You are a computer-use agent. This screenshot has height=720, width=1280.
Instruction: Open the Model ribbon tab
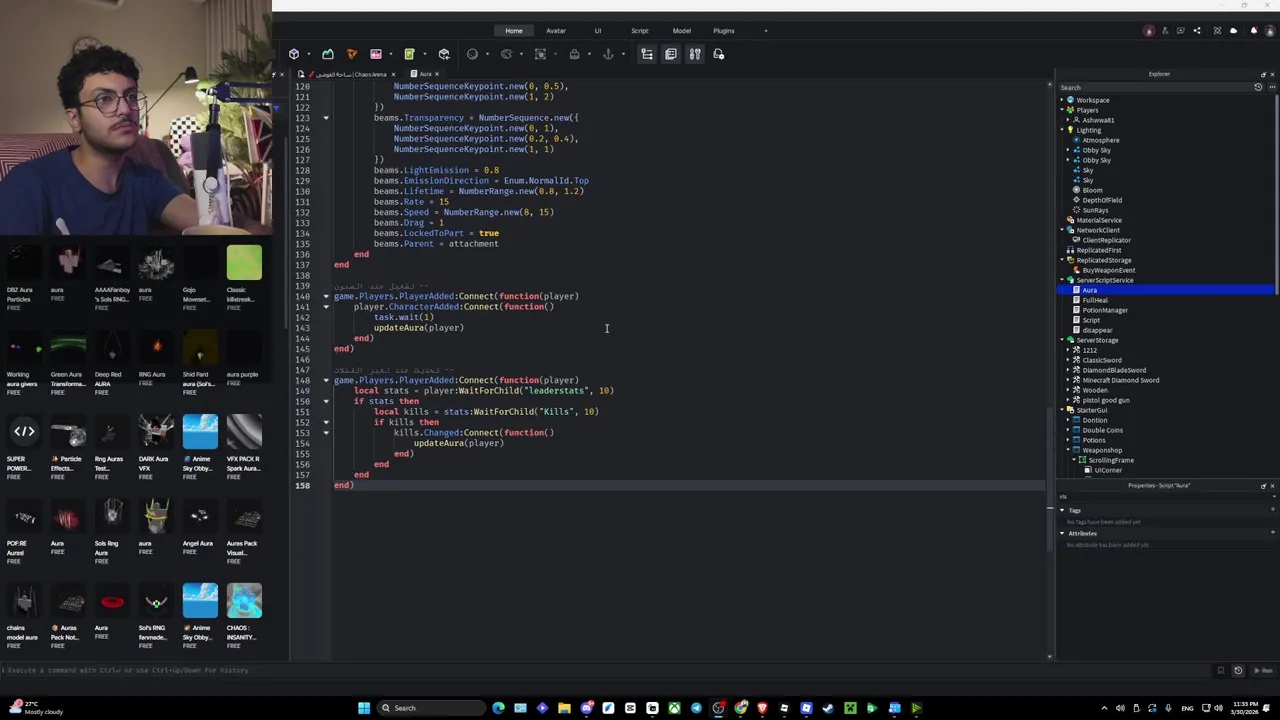coord(682,31)
